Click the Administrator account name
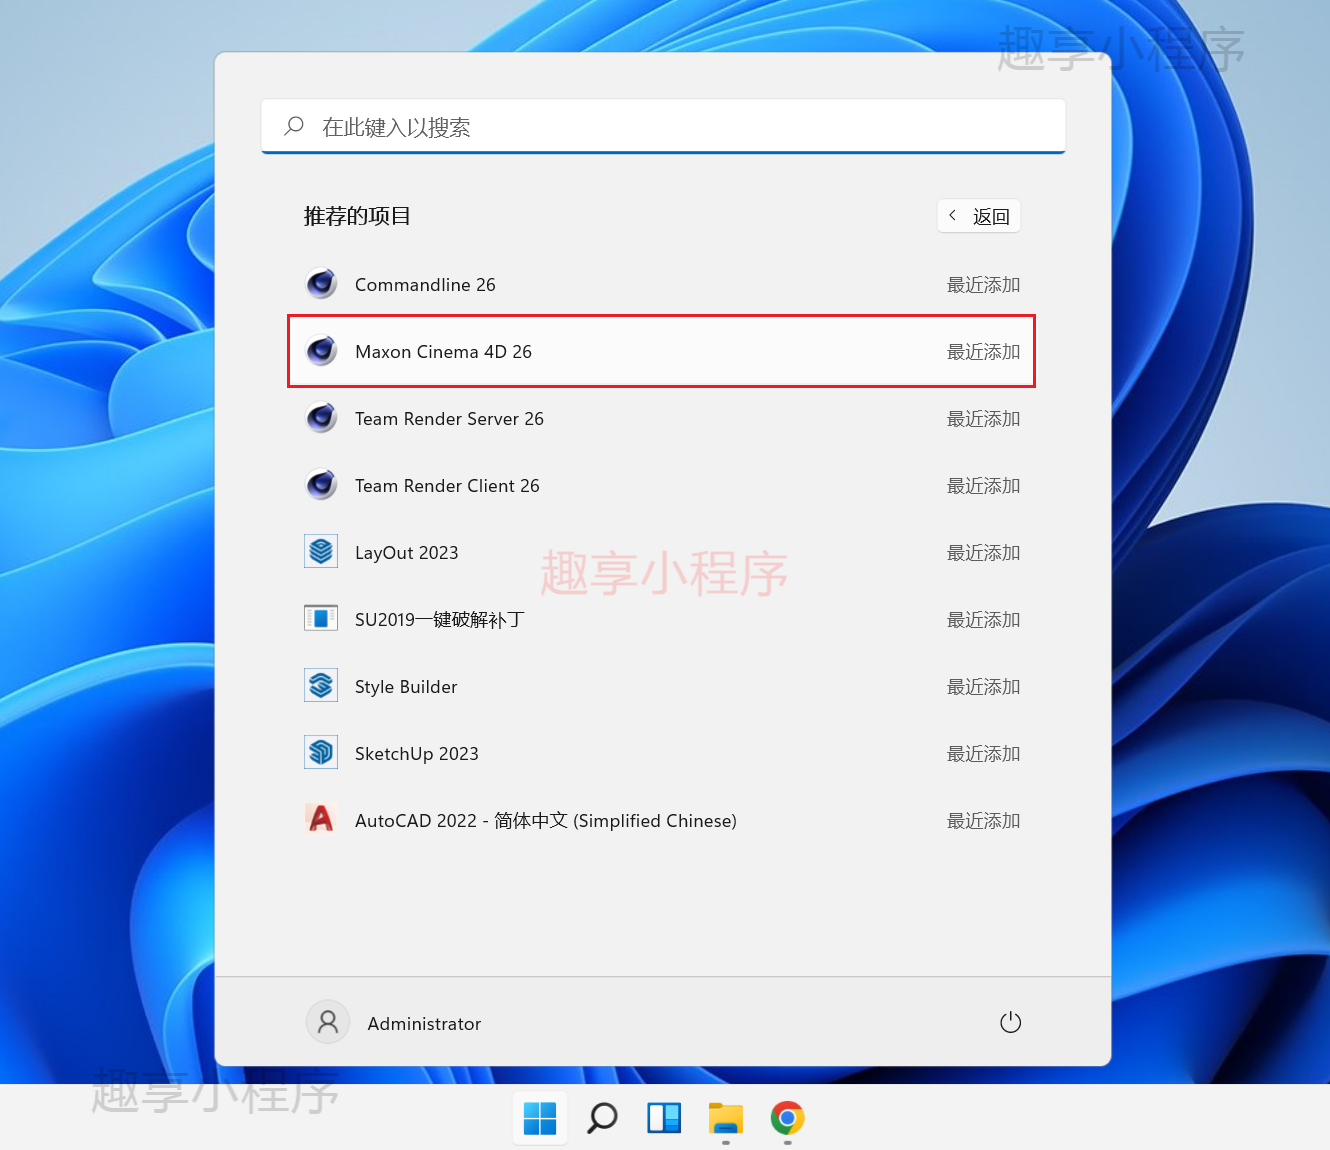This screenshot has height=1150, width=1330. point(424,1023)
